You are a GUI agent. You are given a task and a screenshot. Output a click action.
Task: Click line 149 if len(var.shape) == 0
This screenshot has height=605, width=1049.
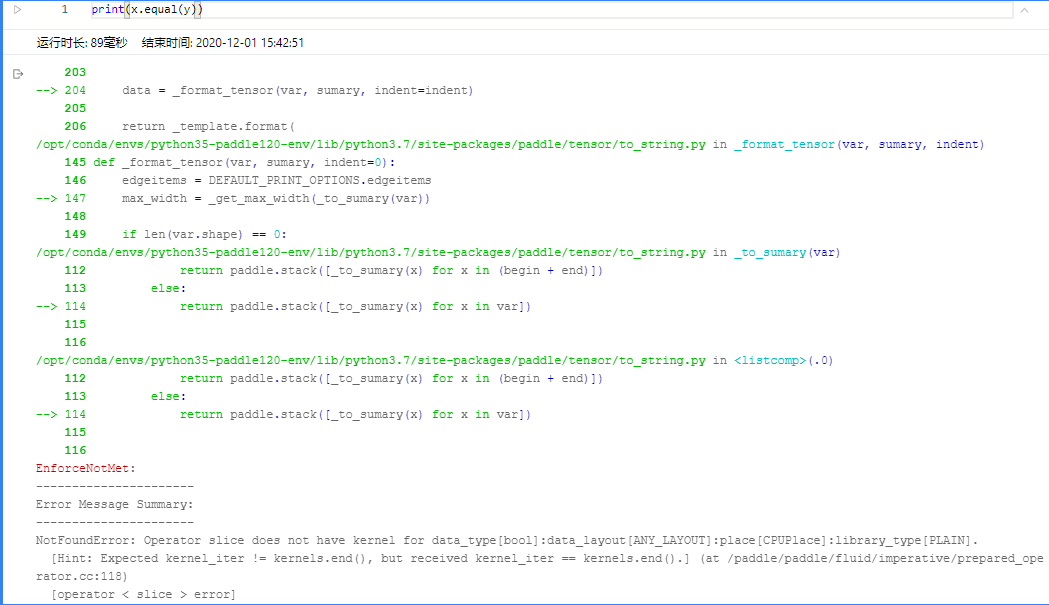[175, 234]
